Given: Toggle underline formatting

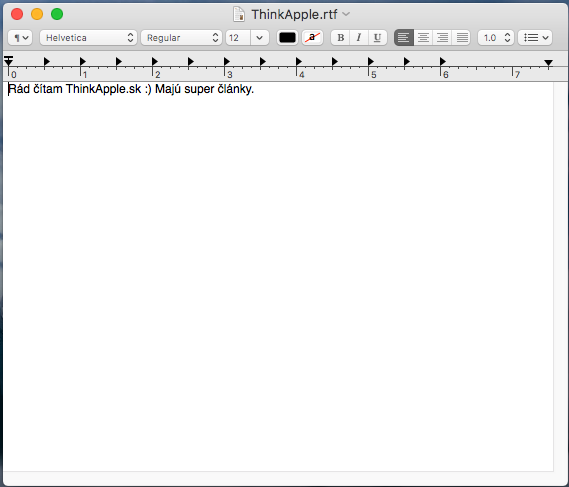Looking at the screenshot, I should [x=377, y=38].
